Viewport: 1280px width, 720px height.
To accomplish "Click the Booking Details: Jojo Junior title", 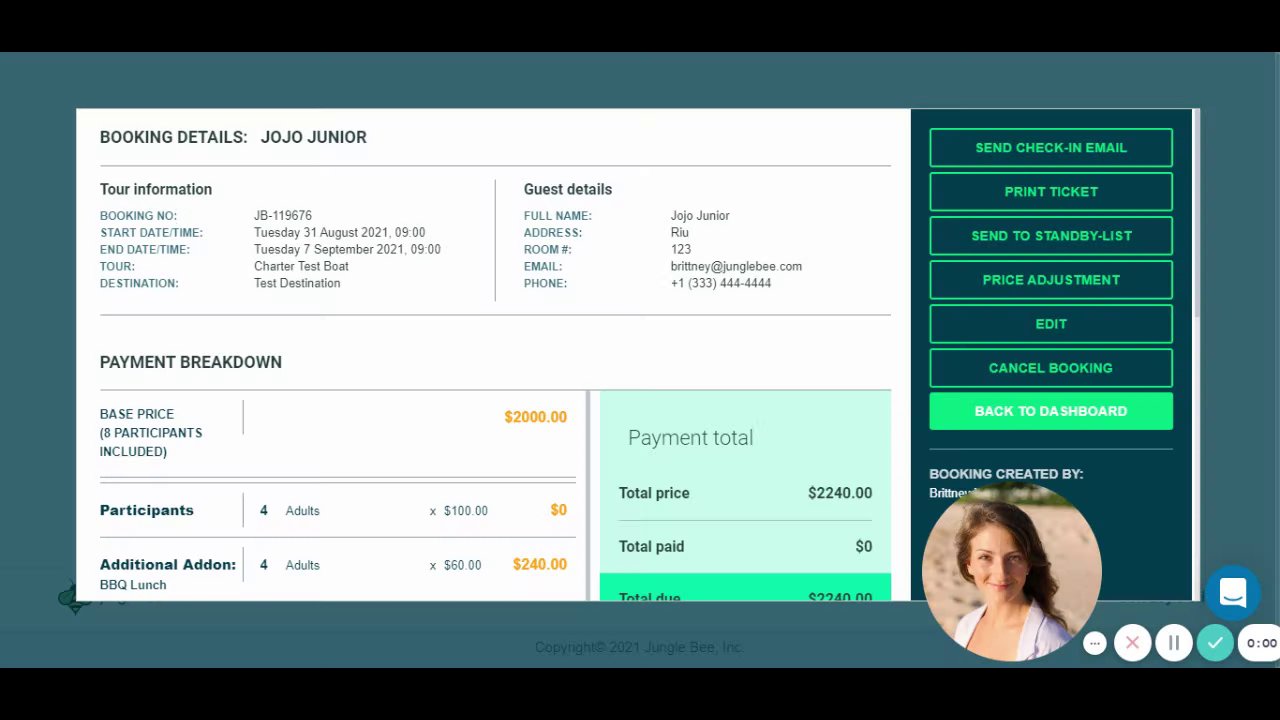I will tap(233, 137).
